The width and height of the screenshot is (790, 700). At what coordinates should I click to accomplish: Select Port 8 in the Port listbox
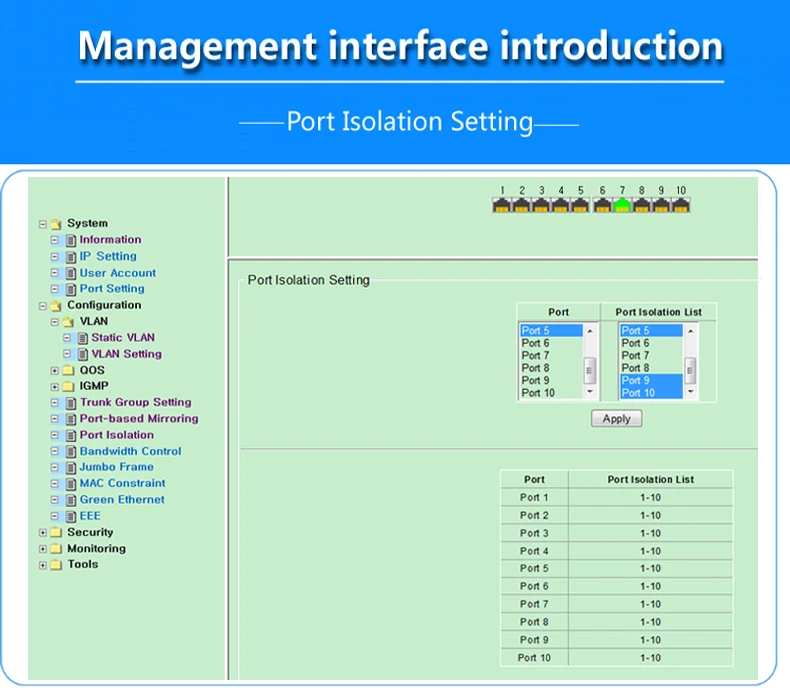click(551, 368)
